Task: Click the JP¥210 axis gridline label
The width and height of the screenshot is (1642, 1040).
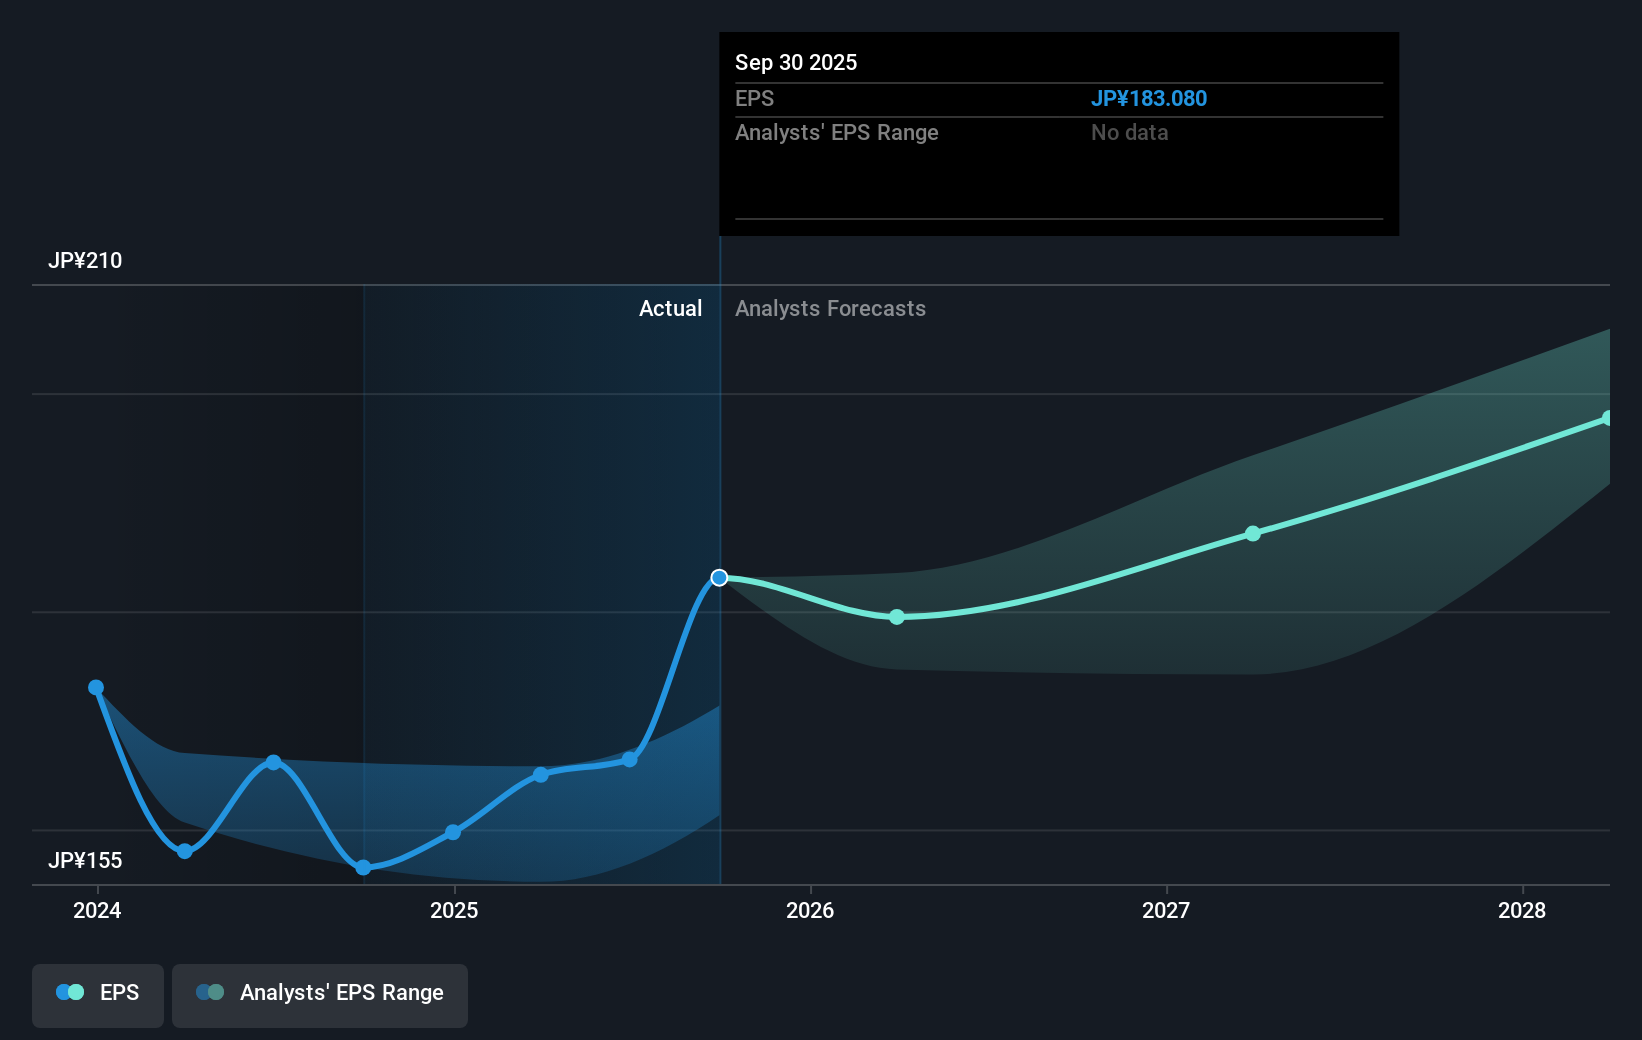Action: tap(86, 260)
